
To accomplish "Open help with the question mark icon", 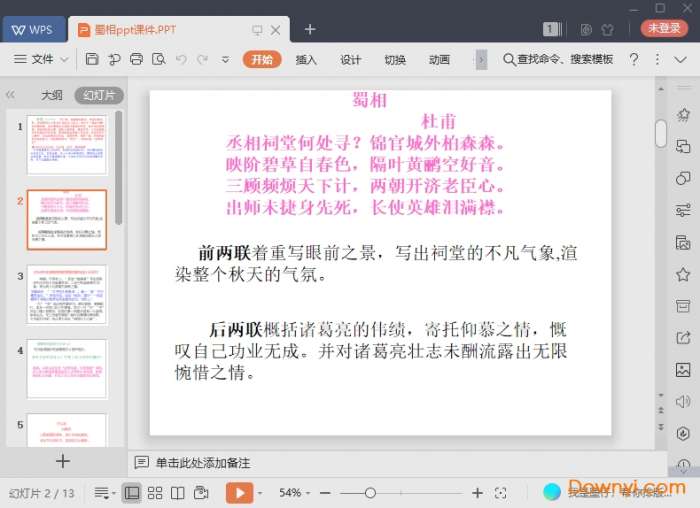I will pos(634,59).
